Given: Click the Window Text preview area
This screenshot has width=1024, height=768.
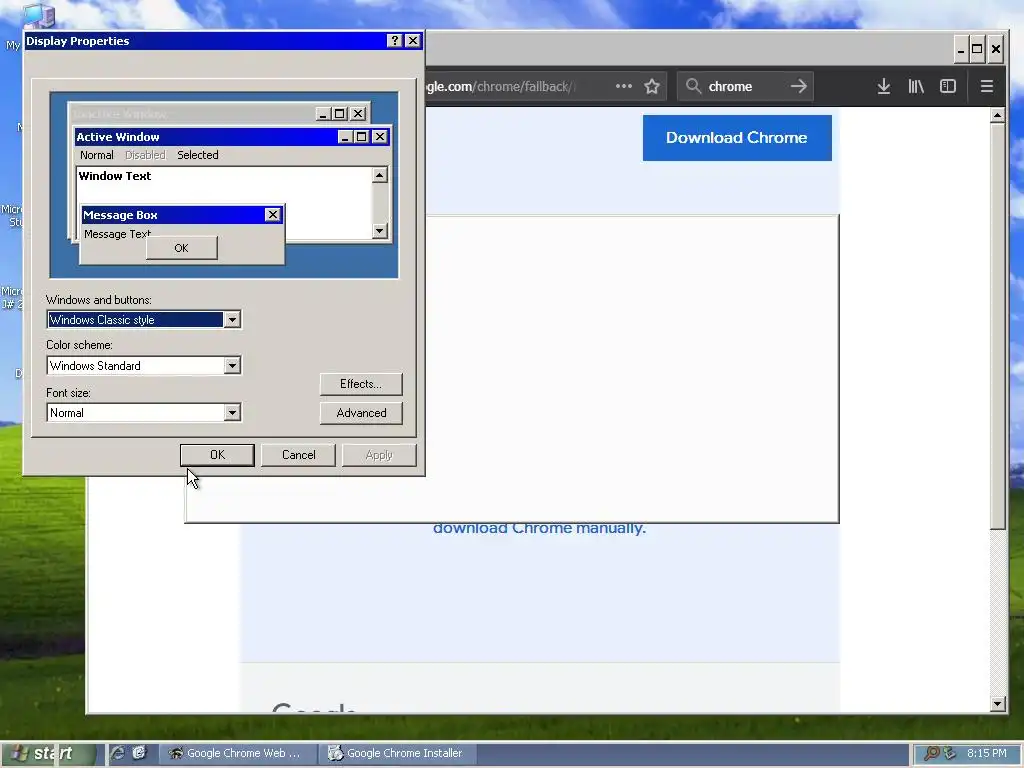Looking at the screenshot, I should pyautogui.click(x=224, y=203).
